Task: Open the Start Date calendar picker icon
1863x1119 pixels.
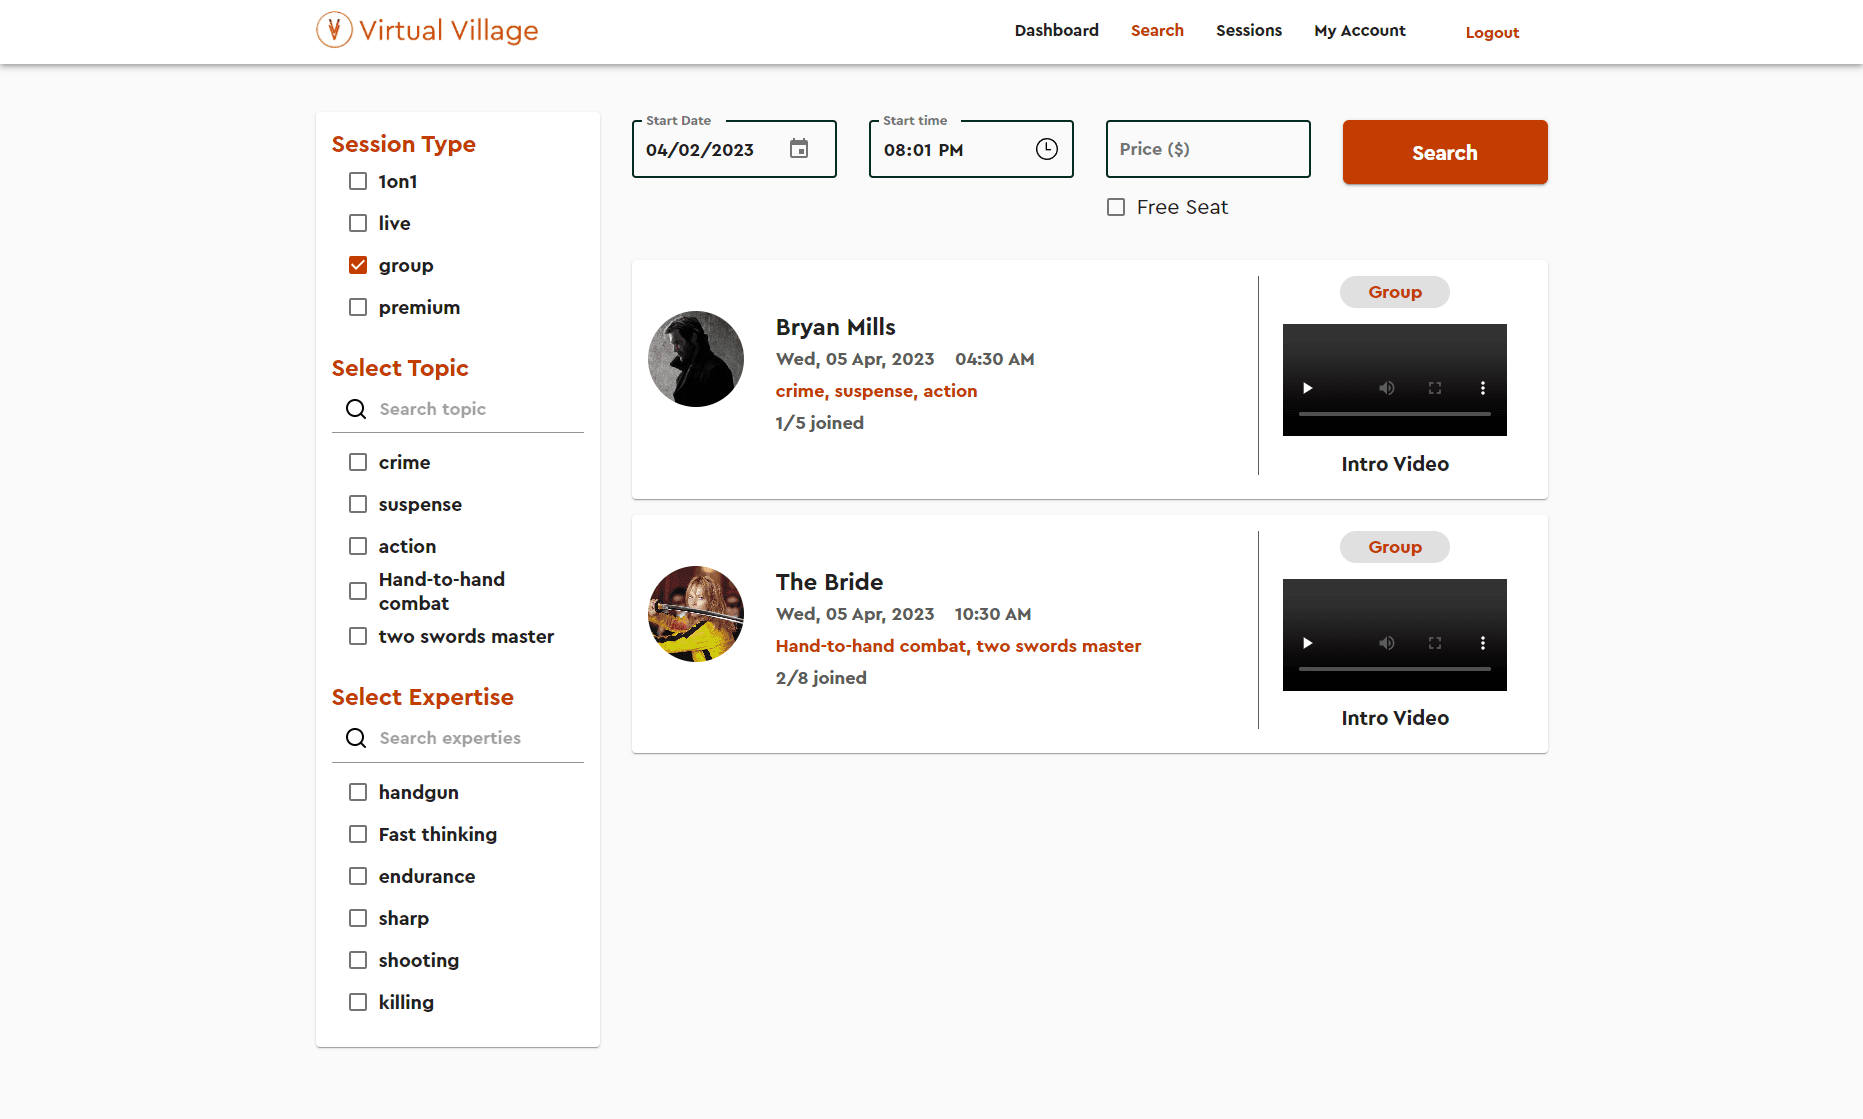Action: tap(799, 149)
